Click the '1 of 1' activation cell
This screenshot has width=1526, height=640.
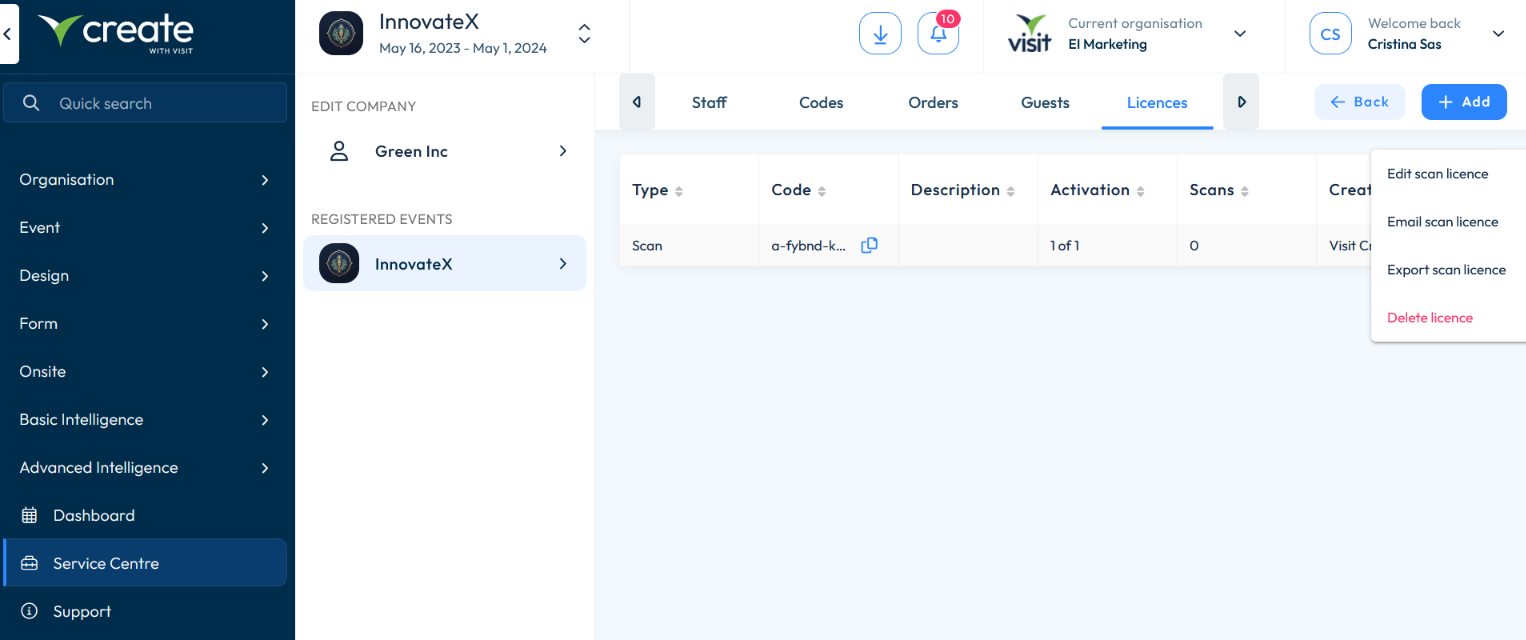click(1107, 246)
